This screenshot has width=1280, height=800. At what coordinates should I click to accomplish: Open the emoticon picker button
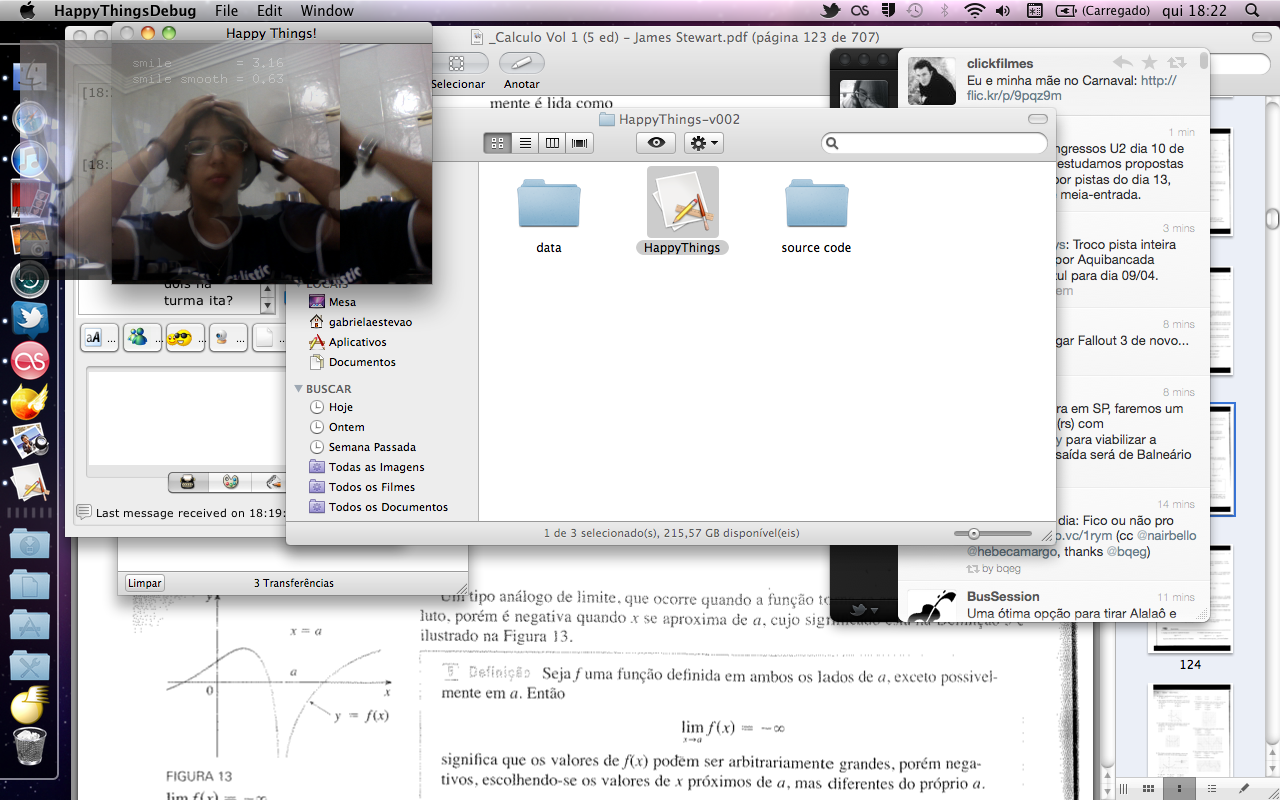tap(185, 338)
